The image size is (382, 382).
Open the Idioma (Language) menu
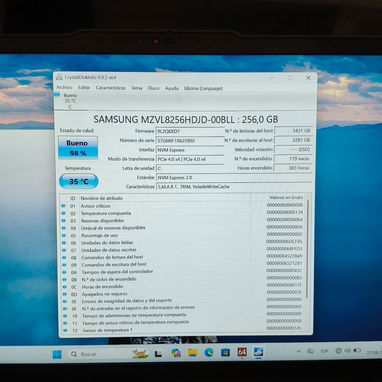pyautogui.click(x=203, y=89)
